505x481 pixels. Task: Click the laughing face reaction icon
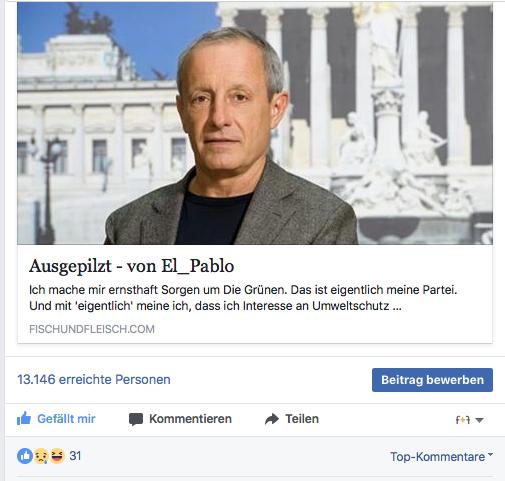[x=57, y=456]
